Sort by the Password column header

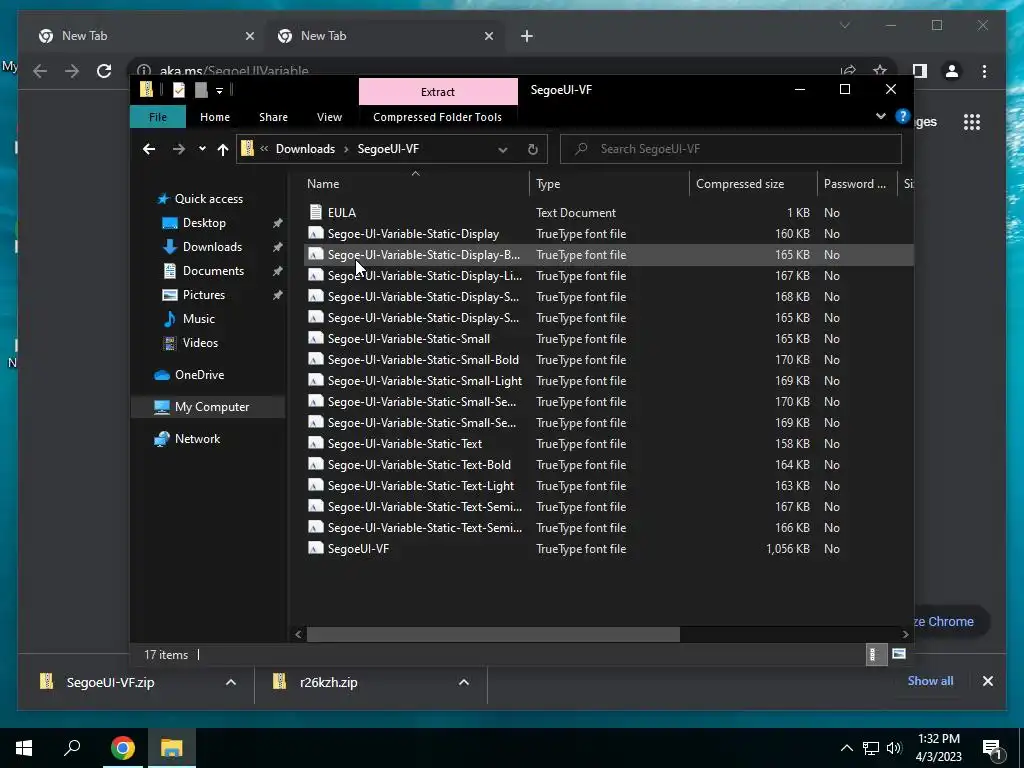coord(857,184)
